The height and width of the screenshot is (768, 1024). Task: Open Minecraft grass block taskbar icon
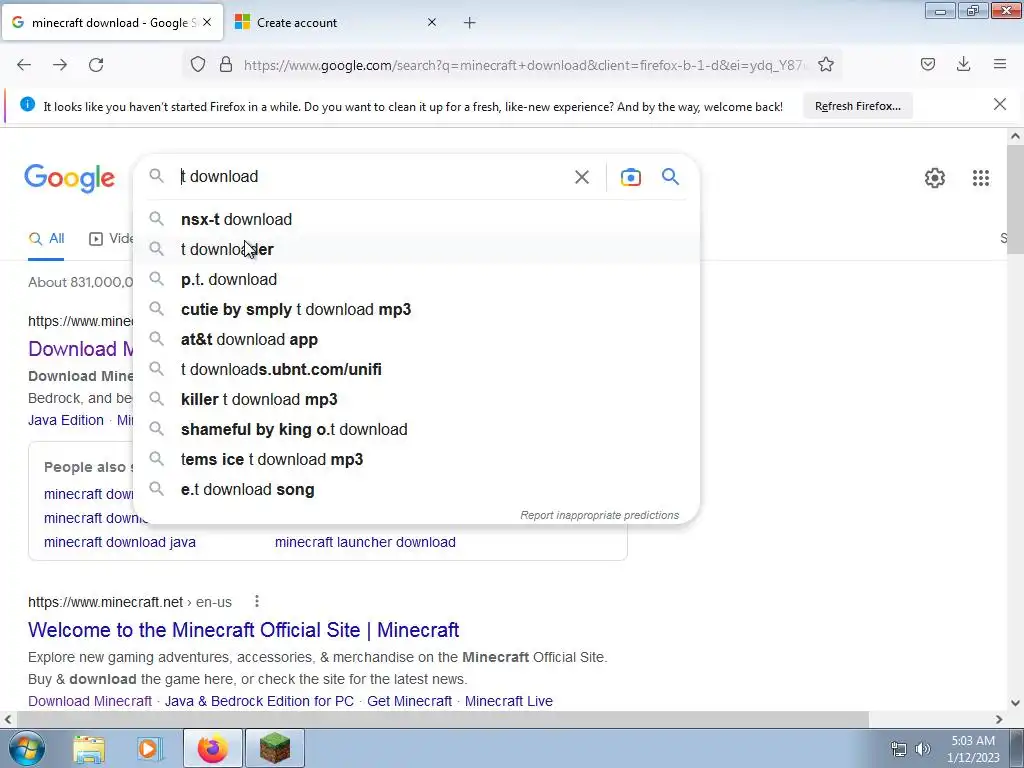coord(275,748)
